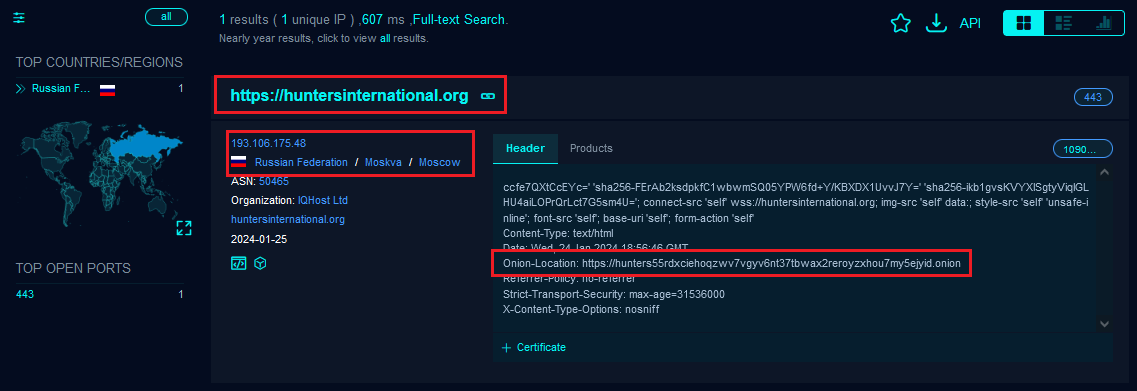
Task: Switch to grid card view
Action: pos(1024,23)
